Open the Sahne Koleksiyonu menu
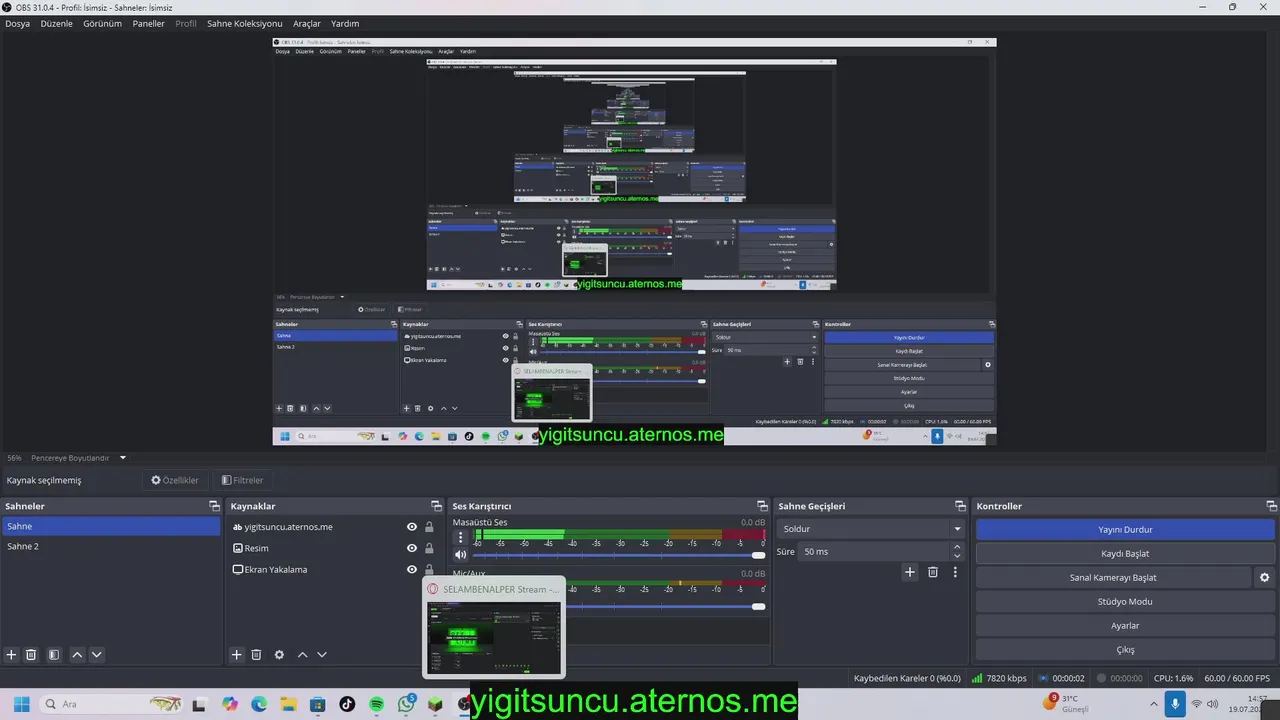 click(244, 23)
